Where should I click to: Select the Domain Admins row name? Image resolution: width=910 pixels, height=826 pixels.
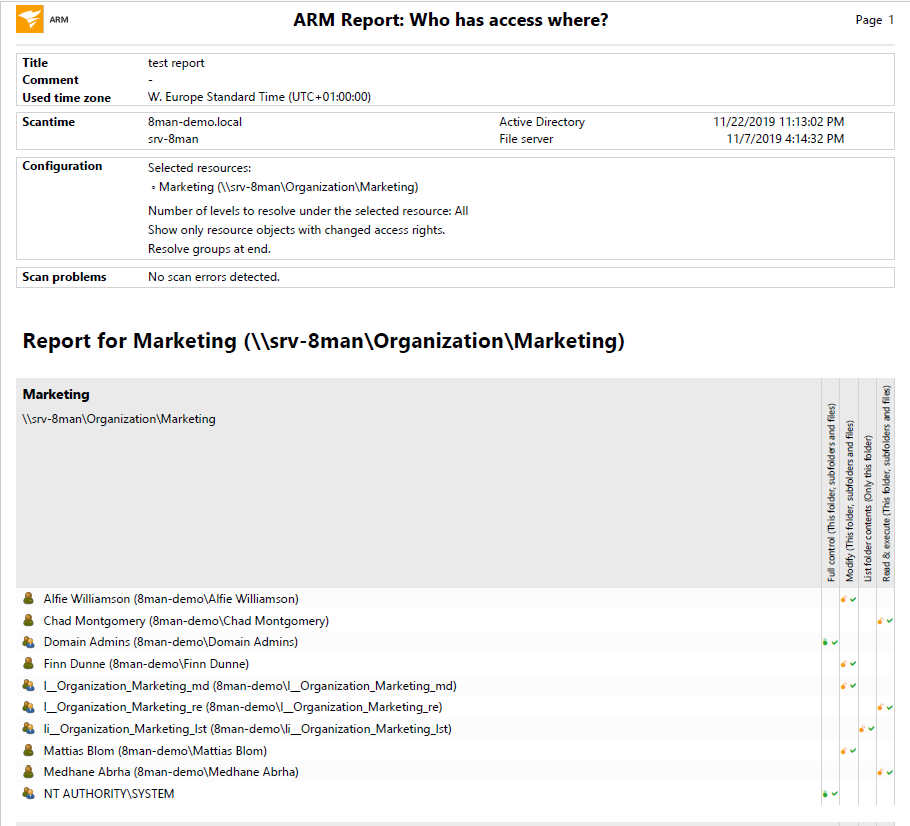[171, 642]
